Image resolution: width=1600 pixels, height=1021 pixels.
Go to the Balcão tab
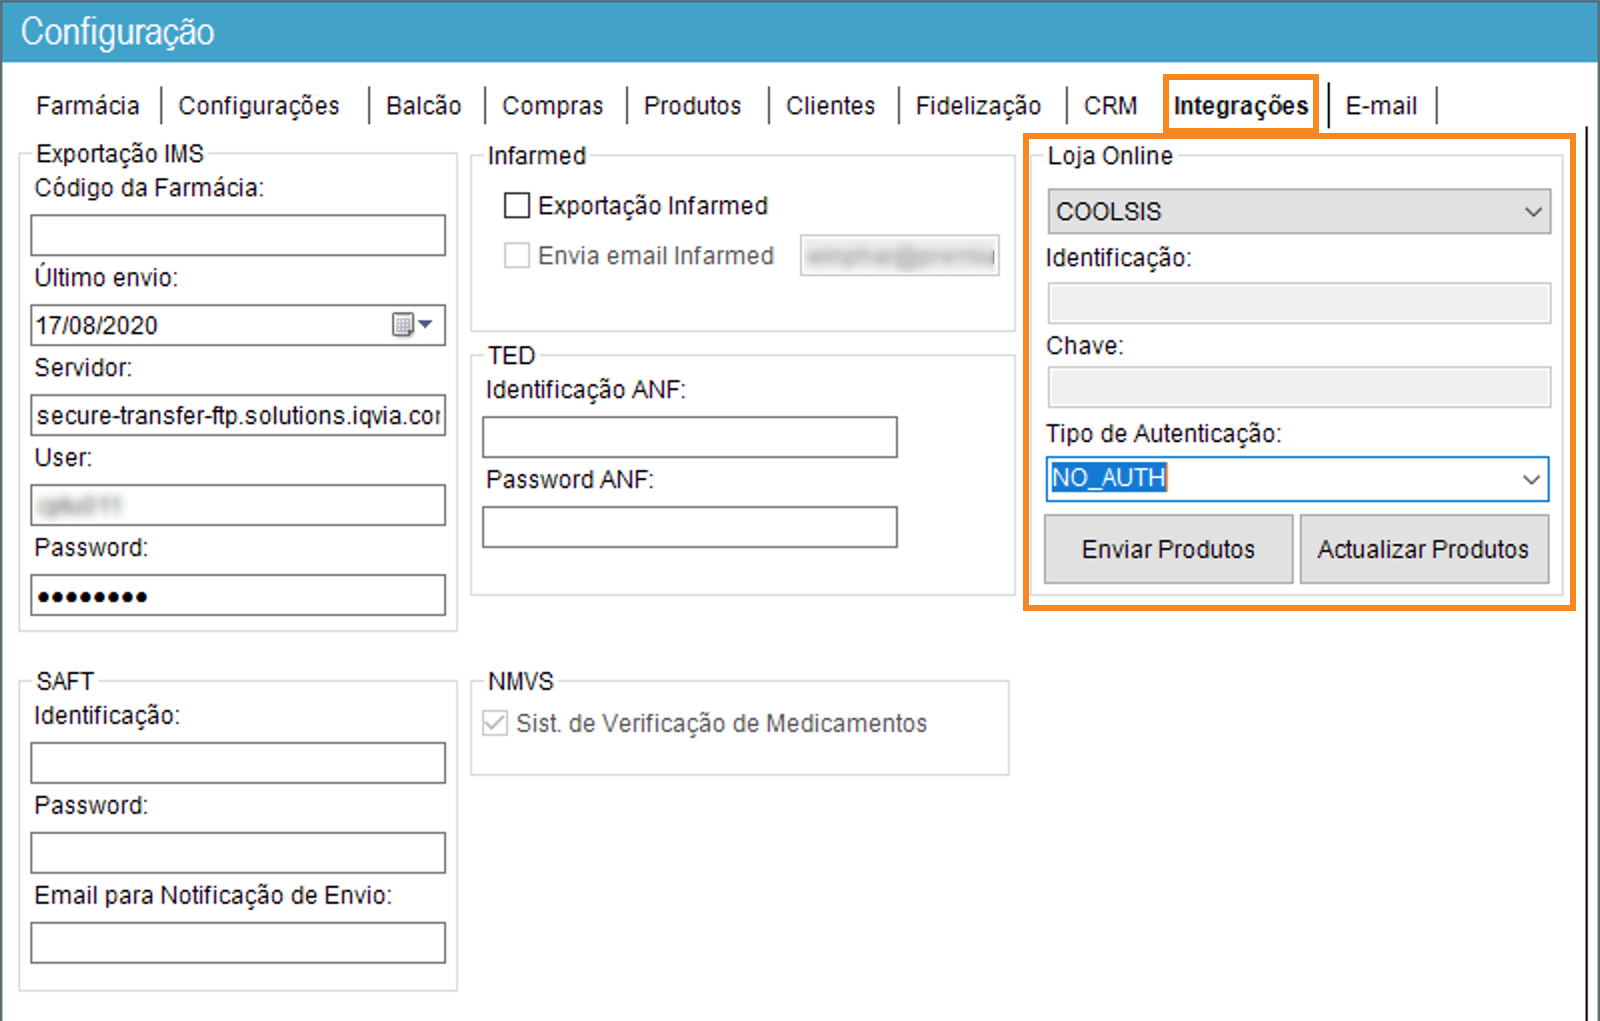(x=424, y=106)
